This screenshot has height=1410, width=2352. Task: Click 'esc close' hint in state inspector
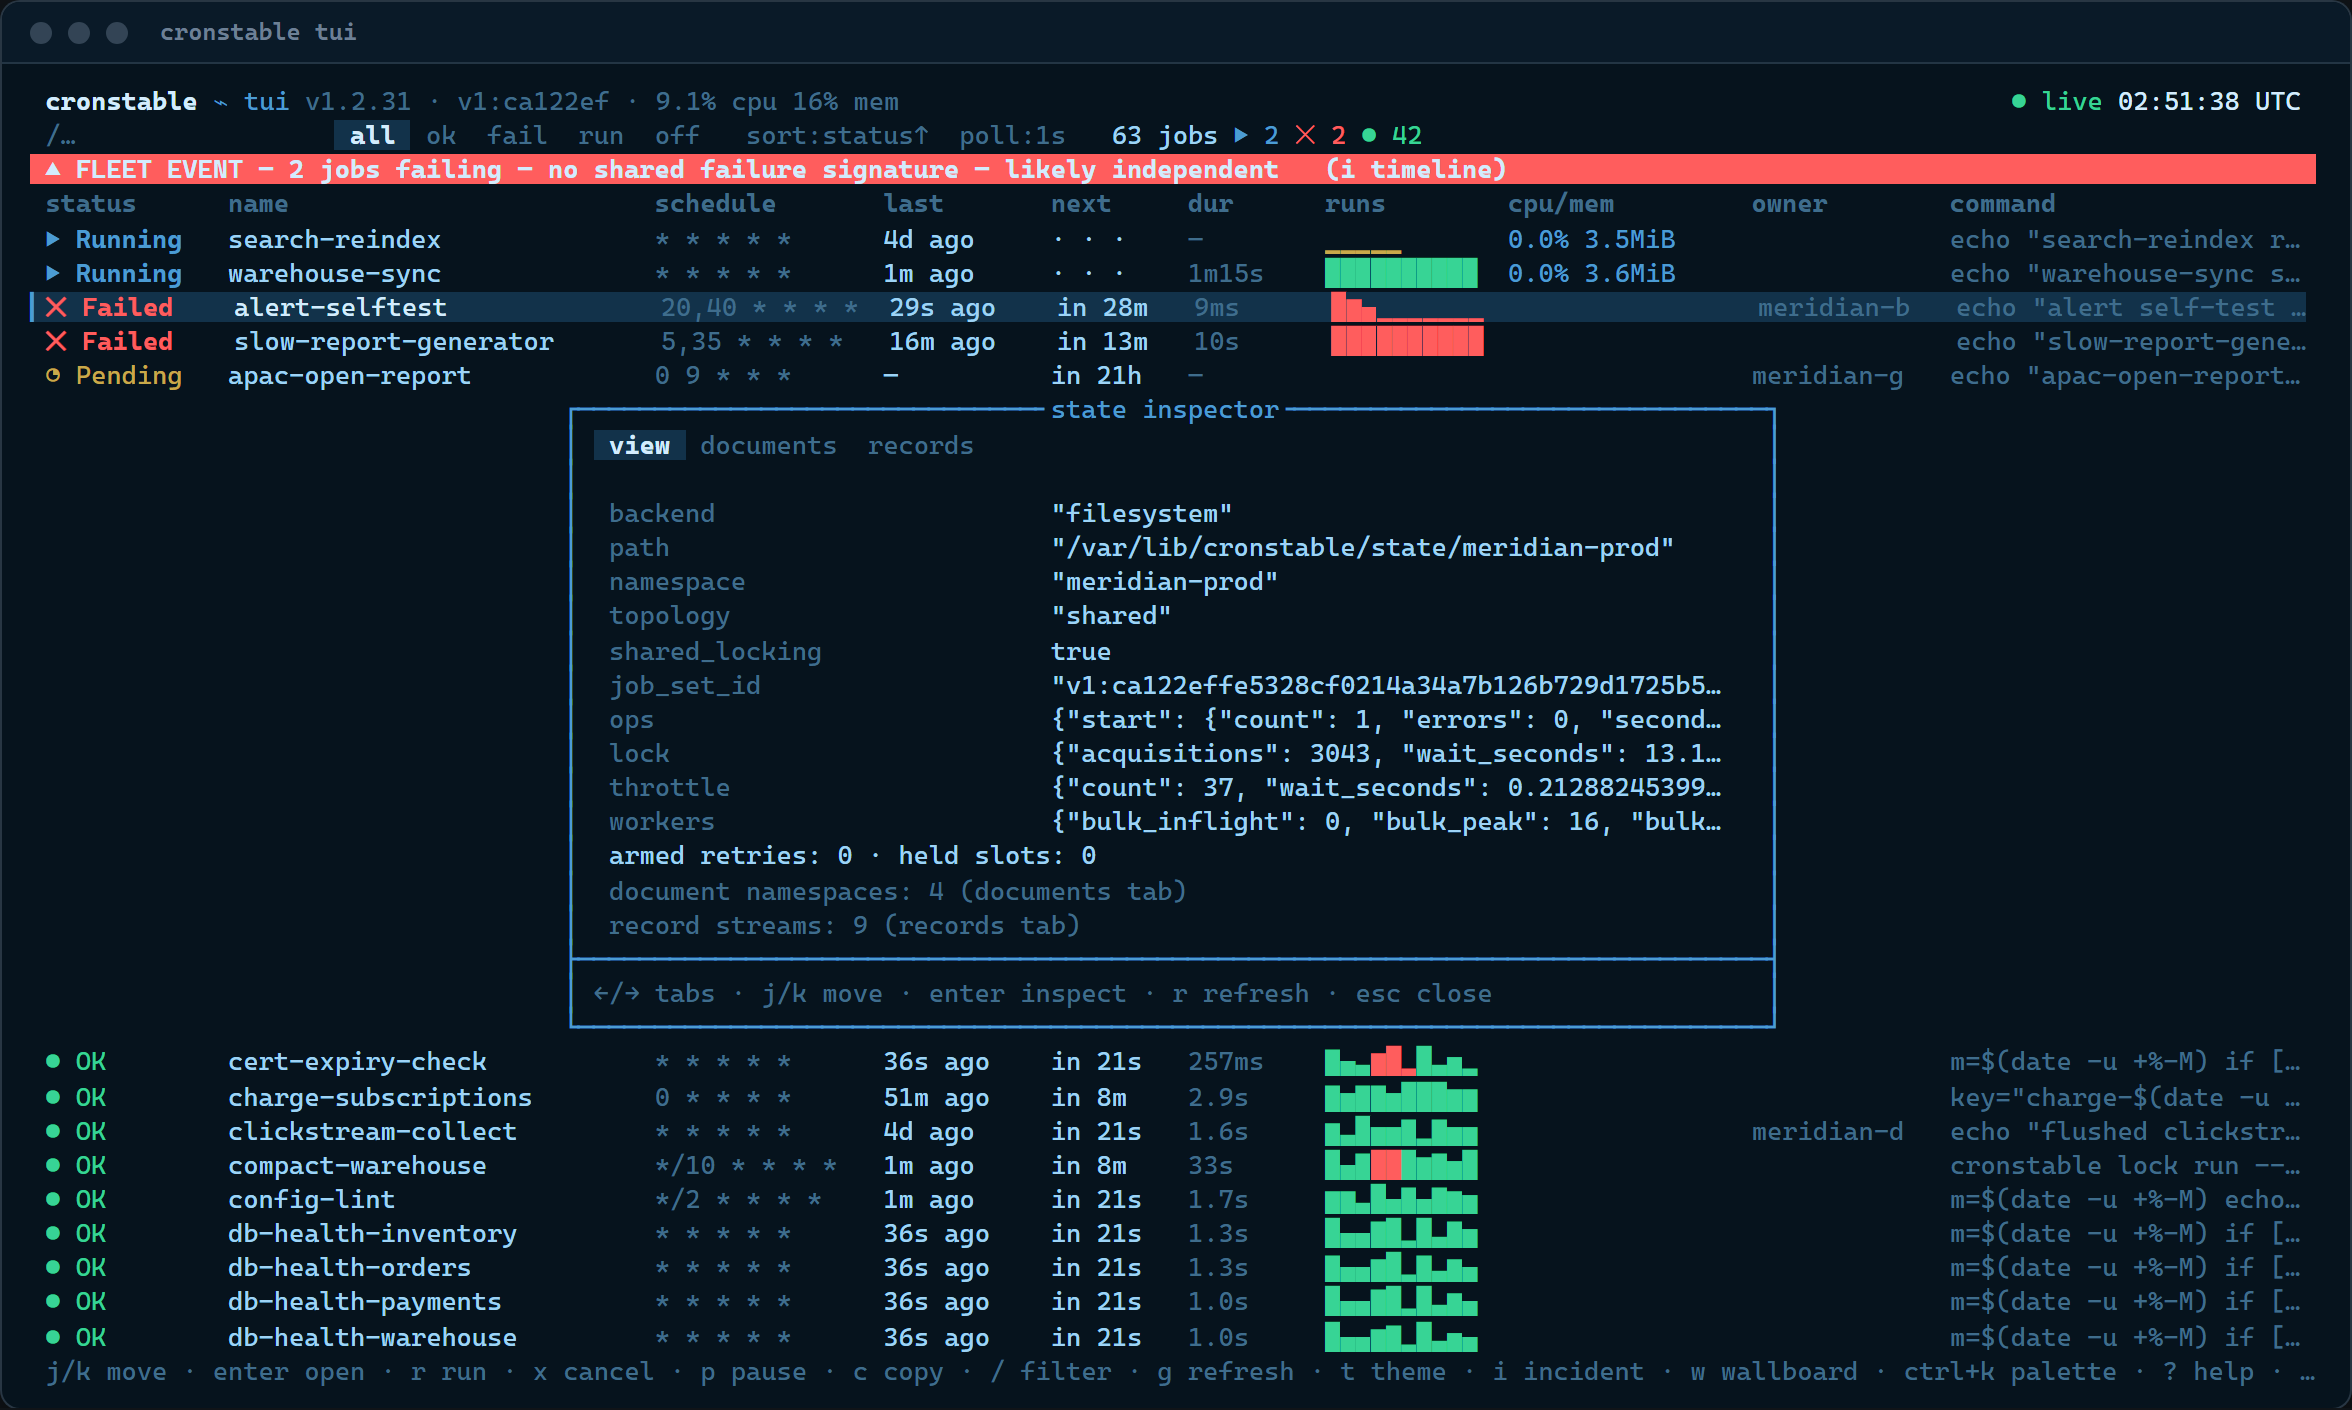(1423, 993)
